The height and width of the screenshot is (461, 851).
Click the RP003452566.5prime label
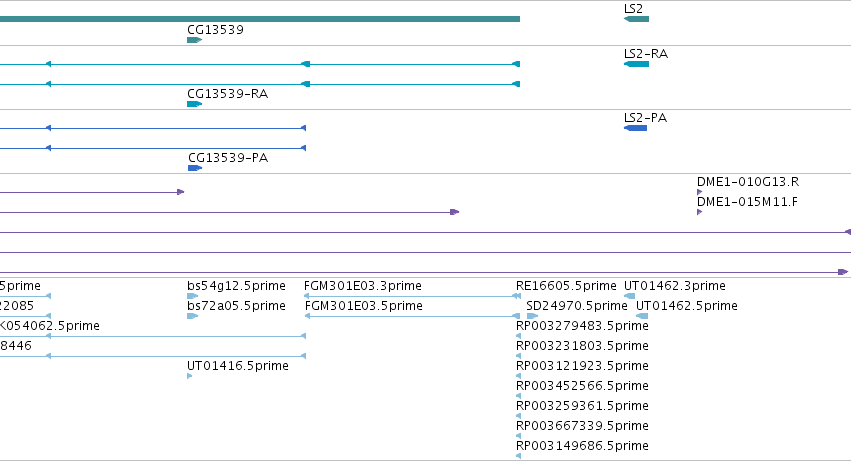click(582, 386)
